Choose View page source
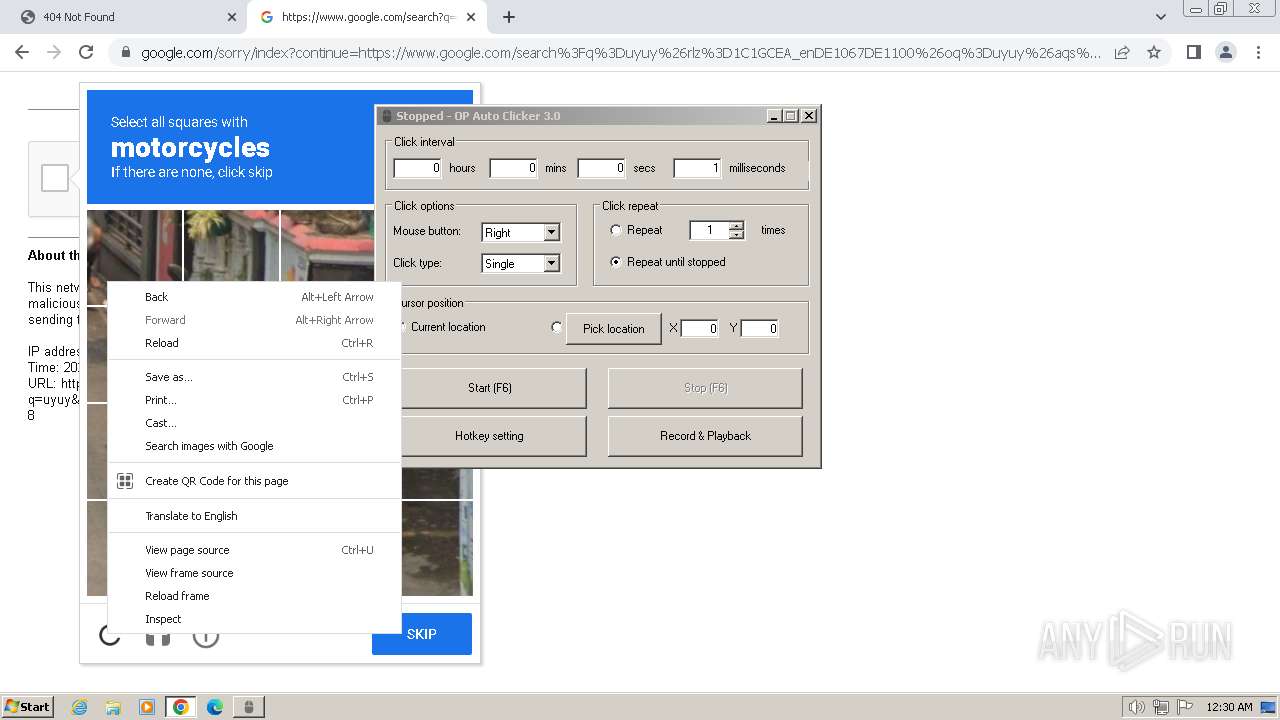1280x720 pixels. pos(255,550)
